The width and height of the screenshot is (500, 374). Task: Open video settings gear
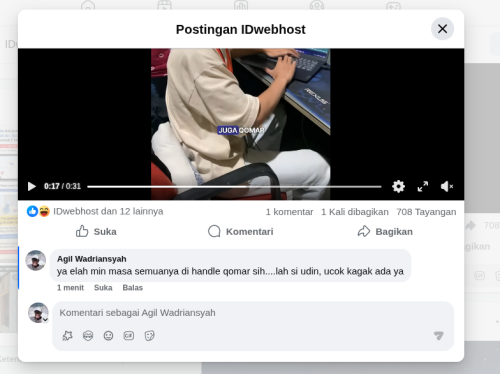[x=398, y=186]
